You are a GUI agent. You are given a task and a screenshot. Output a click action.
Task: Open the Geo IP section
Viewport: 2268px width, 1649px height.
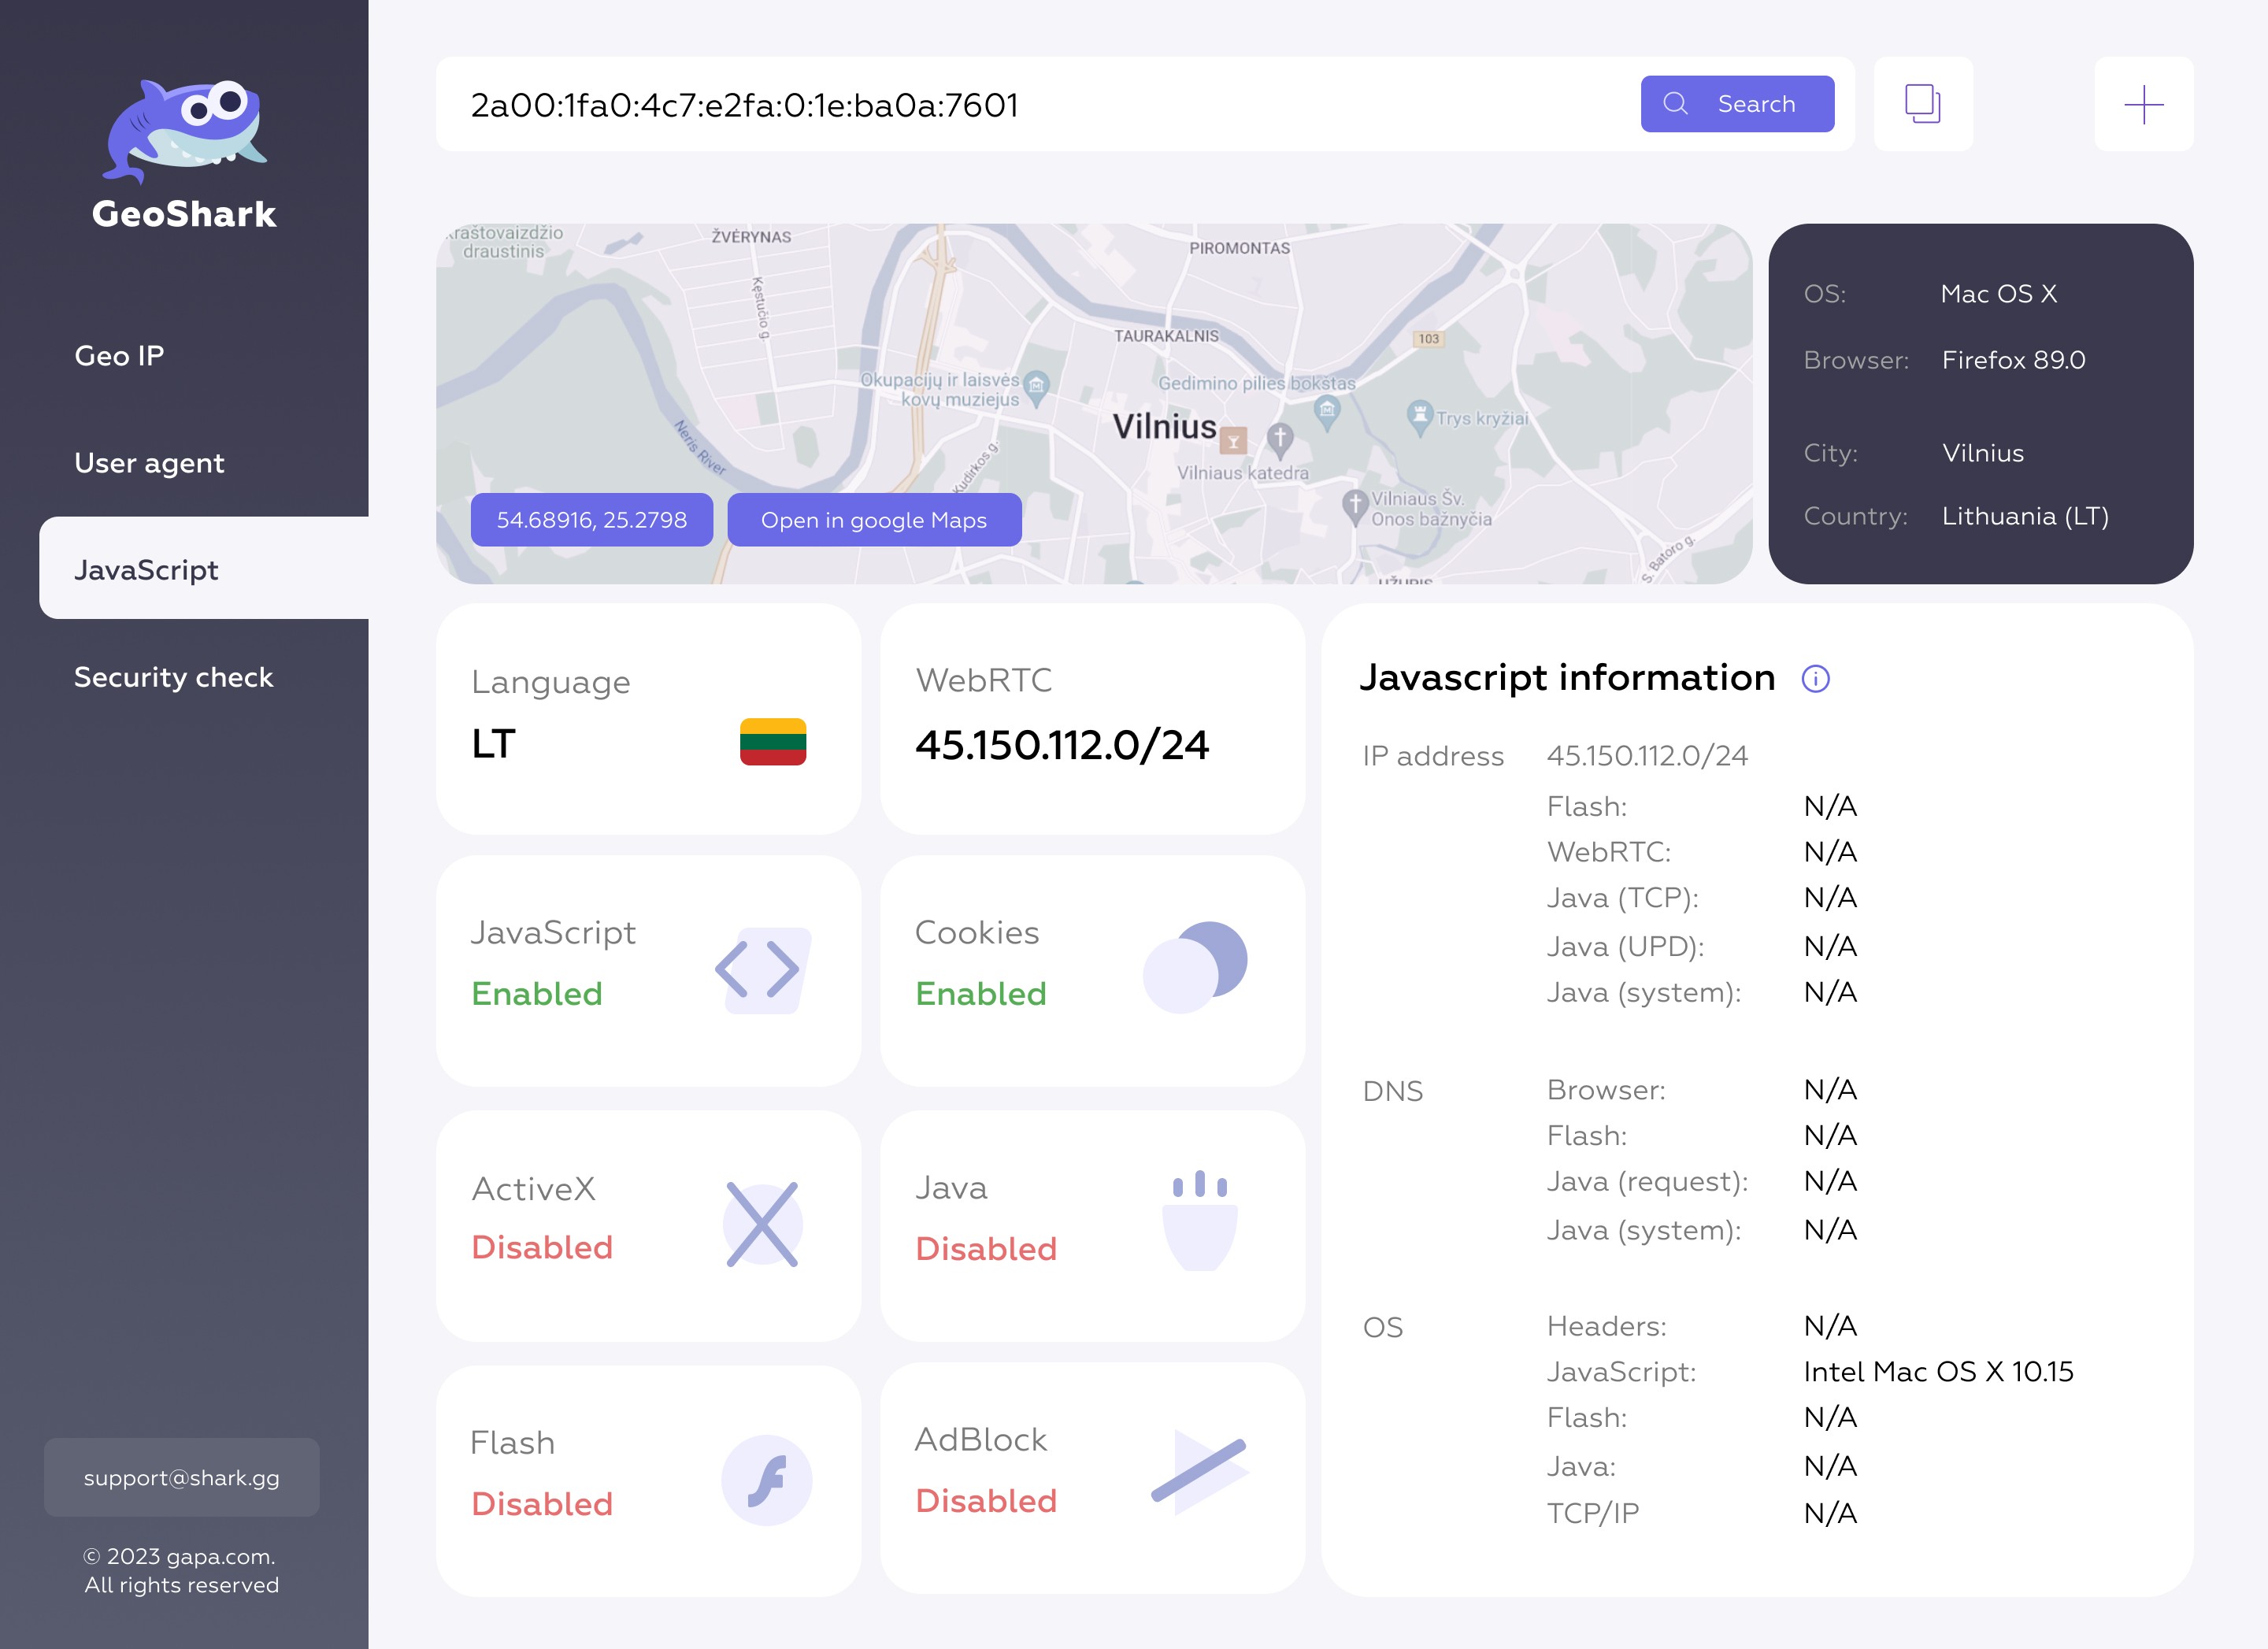pyautogui.click(x=119, y=356)
